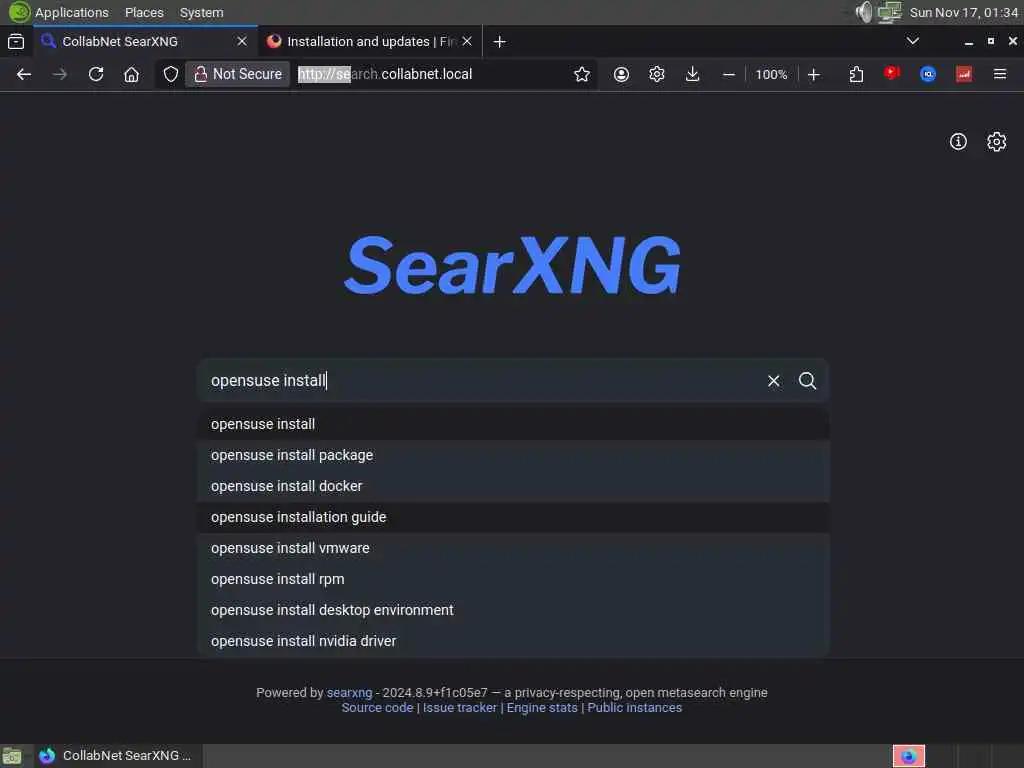Show Not Secure connection info
This screenshot has width=1024, height=768.
coord(238,74)
